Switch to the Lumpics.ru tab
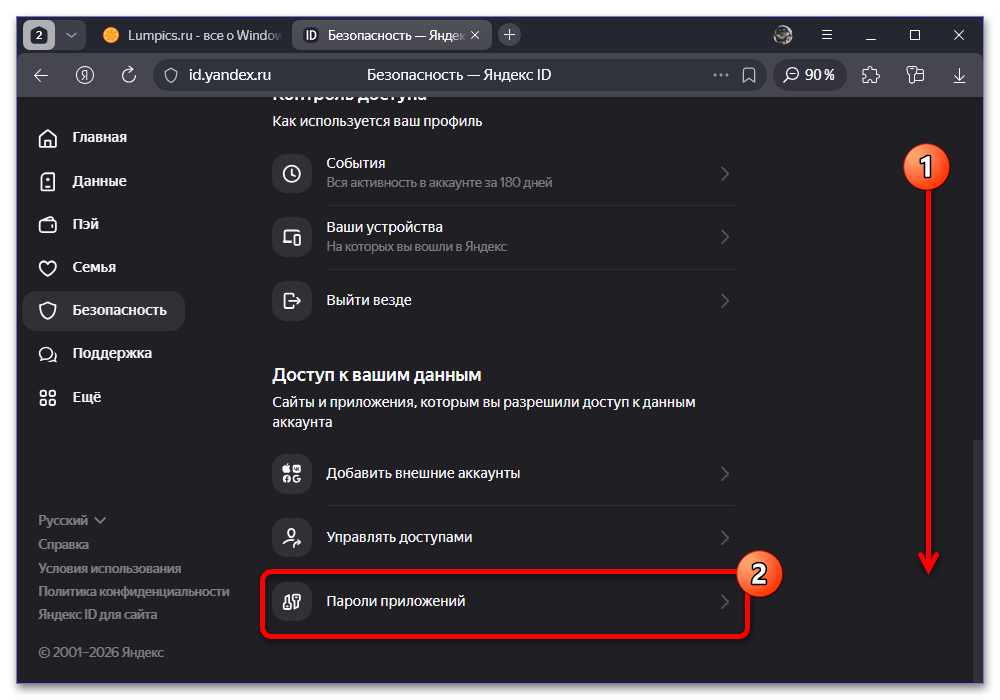 (191, 35)
